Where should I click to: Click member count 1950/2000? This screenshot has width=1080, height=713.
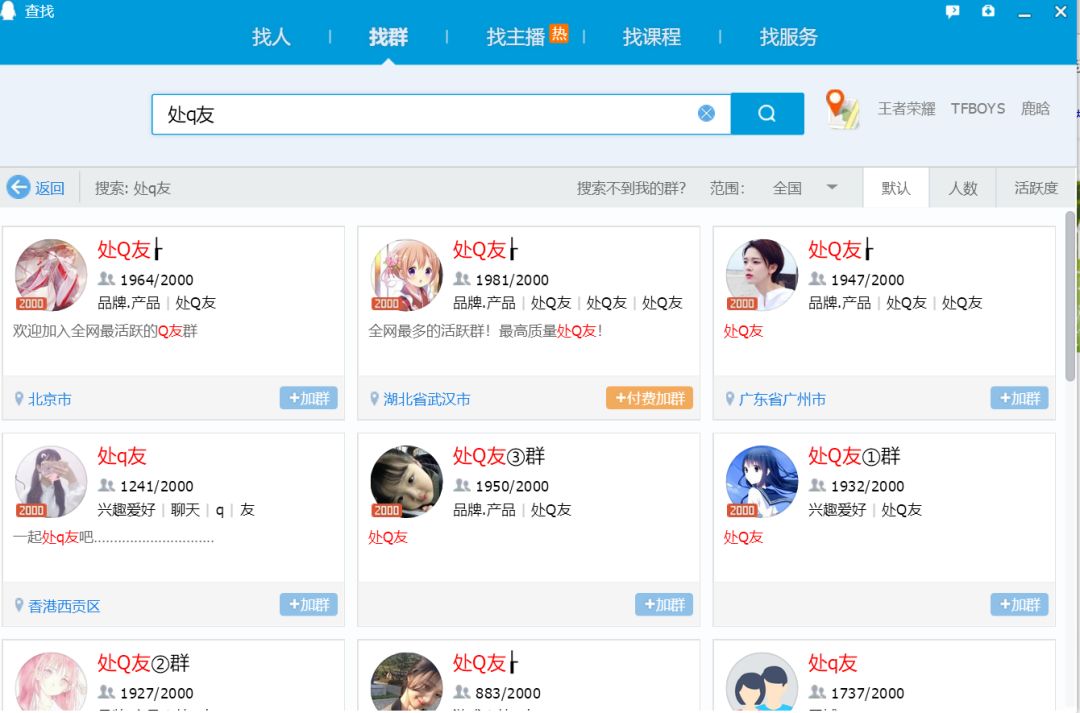512,486
